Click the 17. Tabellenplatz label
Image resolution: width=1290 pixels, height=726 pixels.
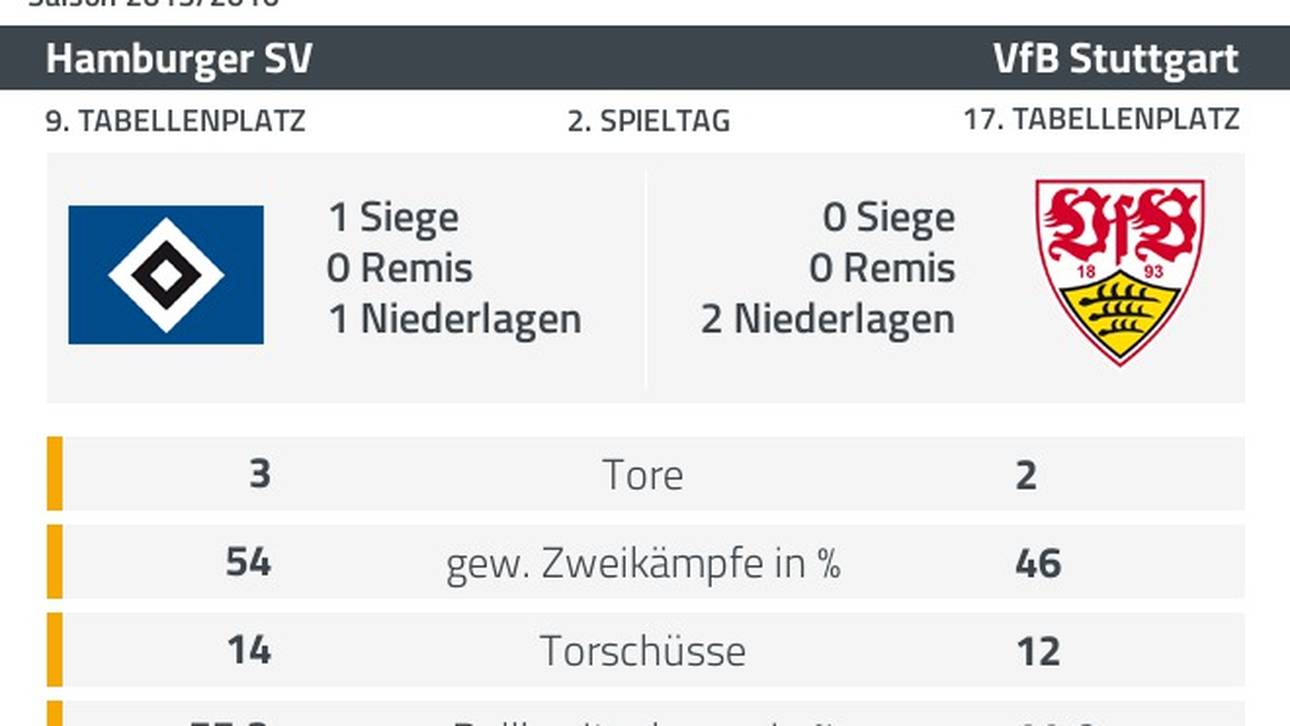[x=1101, y=120]
